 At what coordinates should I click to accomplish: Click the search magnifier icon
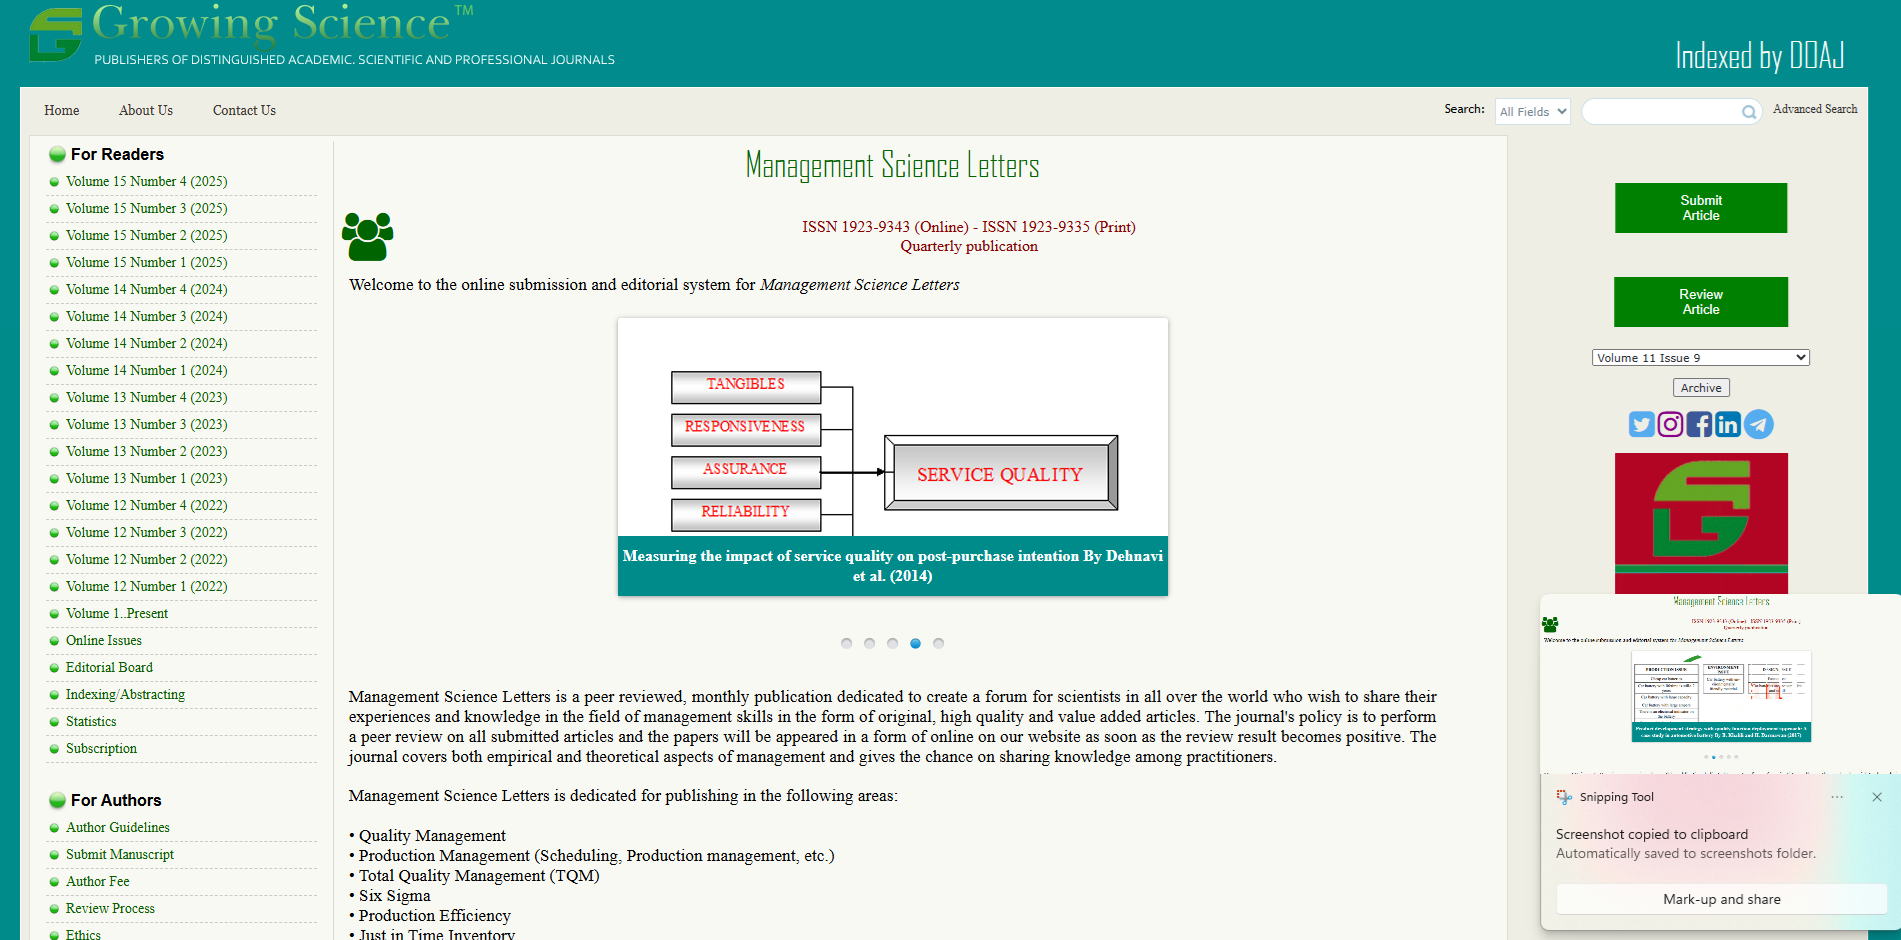pyautogui.click(x=1748, y=112)
